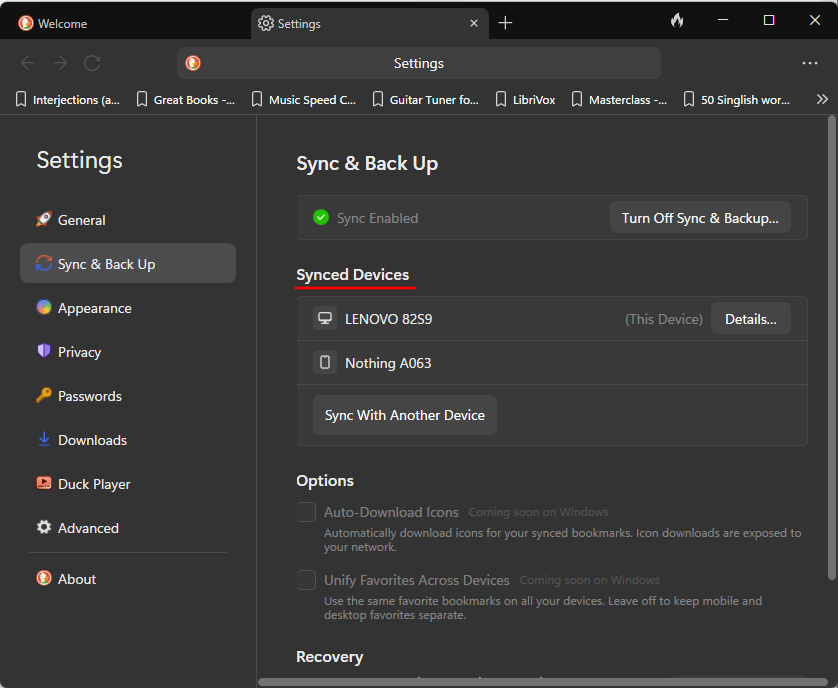Open Privacy settings section

[128, 352]
